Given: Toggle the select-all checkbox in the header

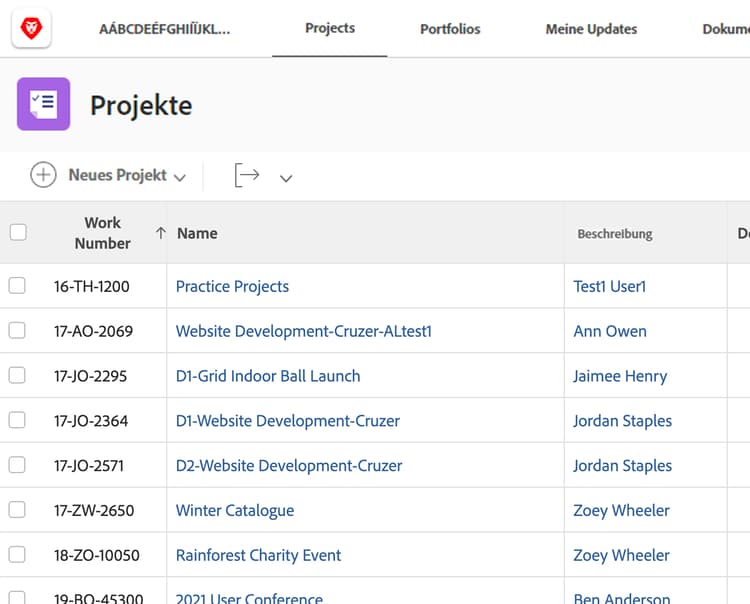Looking at the screenshot, I should point(18,233).
